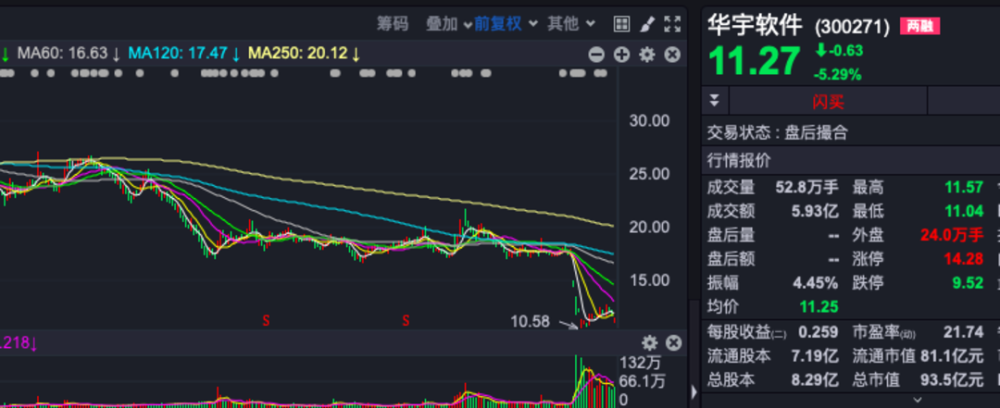Viewport: 1000px width, 408px height.
Task: Click the 最低 price 11.04
Action: click(964, 211)
